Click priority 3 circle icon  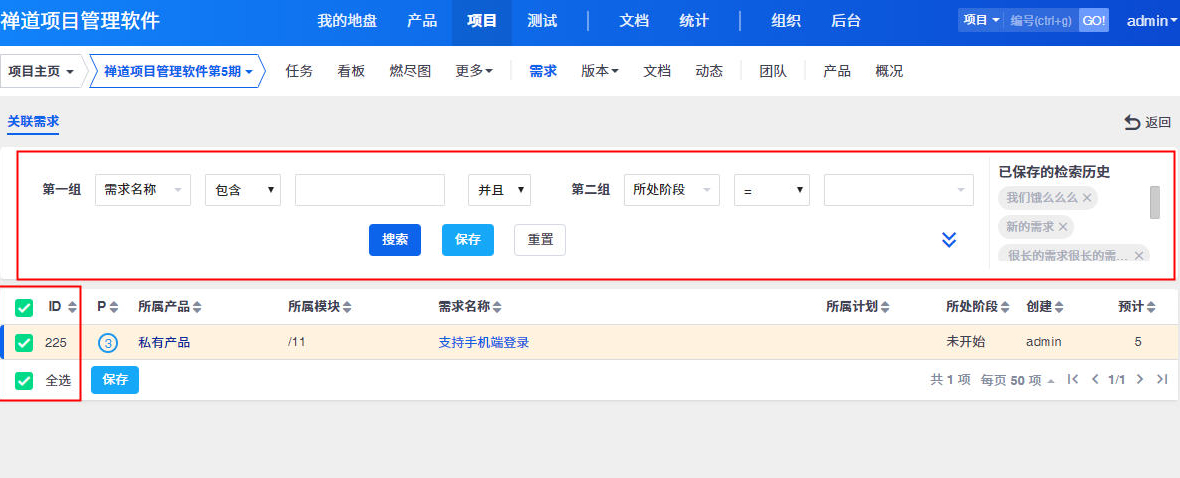(108, 342)
